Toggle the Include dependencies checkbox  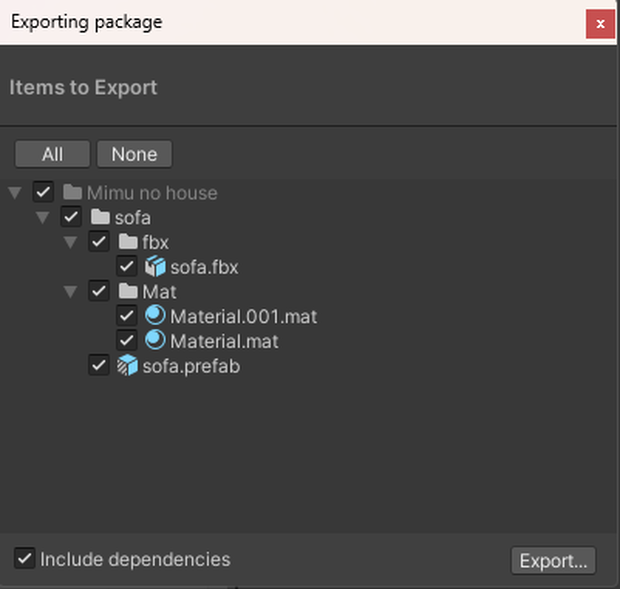(25, 558)
